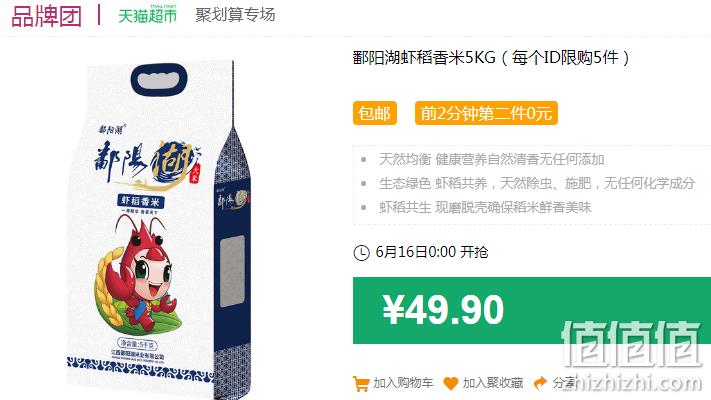
Task: Click the 6月16日0:00 开抢 start time text
Action: click(432, 252)
